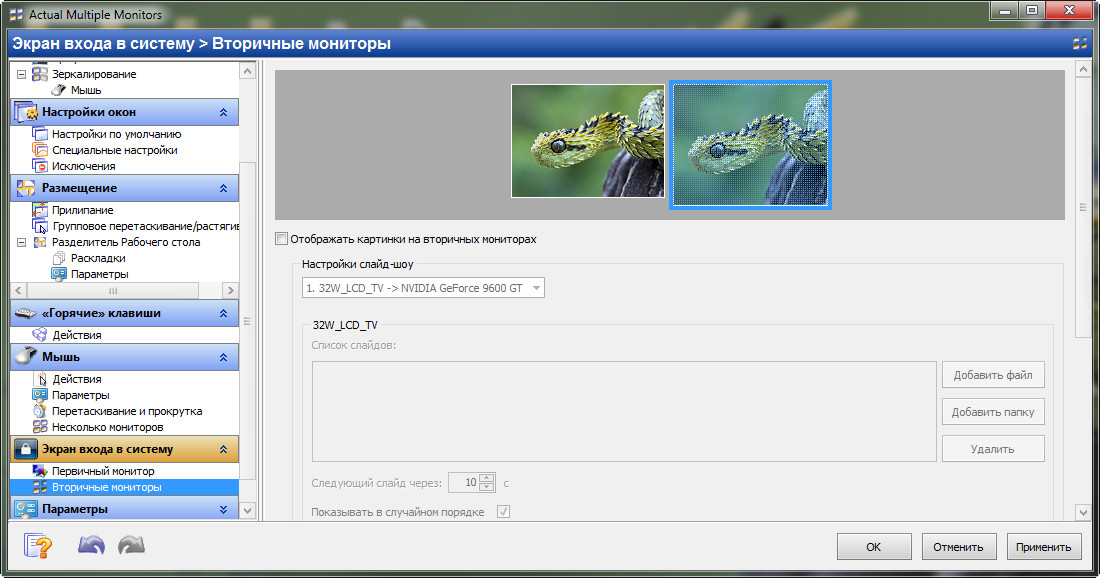This screenshot has height=578, width=1100.
Task: Click the Параметры icon under Разделитель
Action: click(x=59, y=274)
